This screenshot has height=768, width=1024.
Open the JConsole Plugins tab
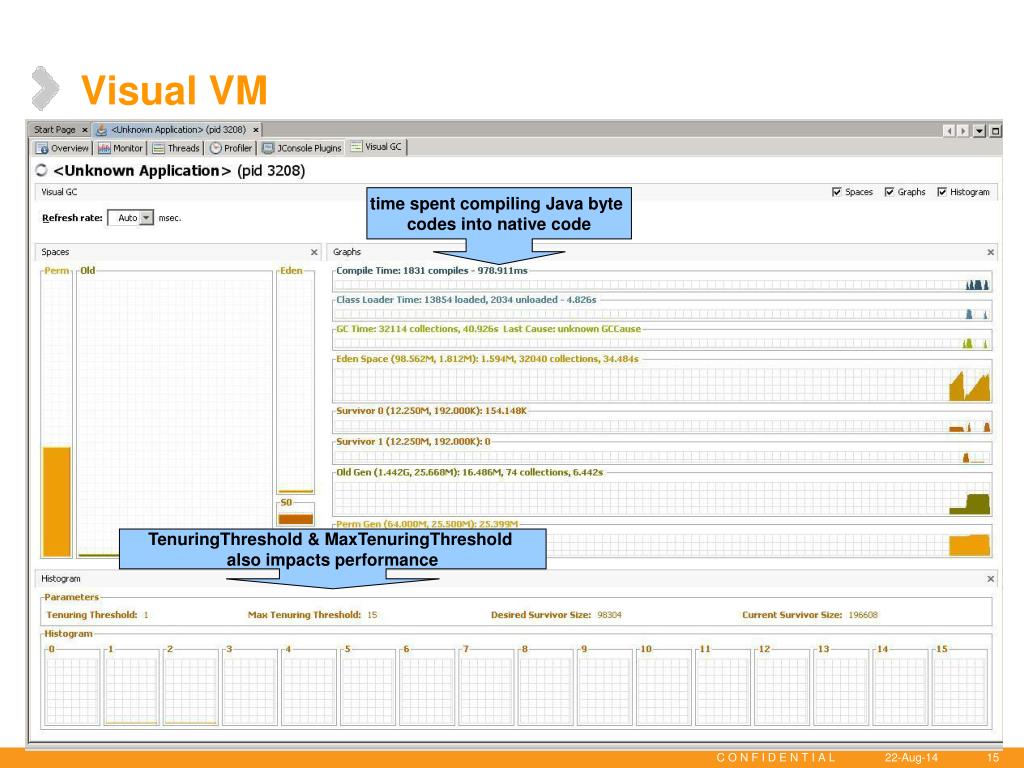pos(302,148)
